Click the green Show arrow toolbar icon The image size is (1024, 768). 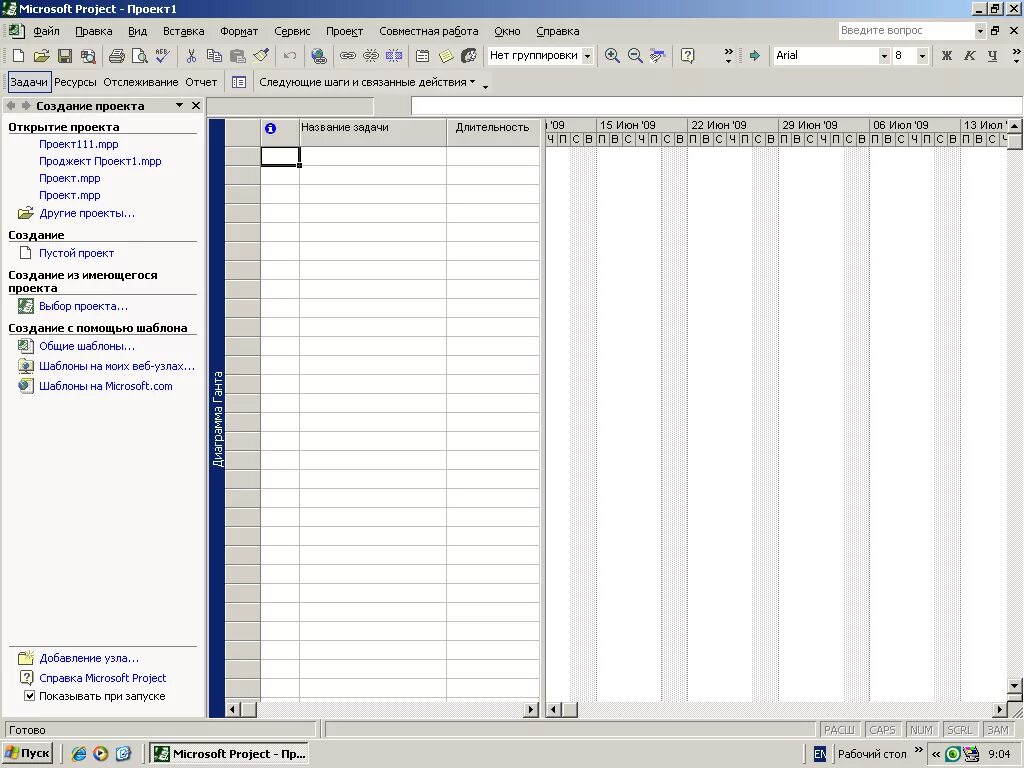click(x=755, y=56)
